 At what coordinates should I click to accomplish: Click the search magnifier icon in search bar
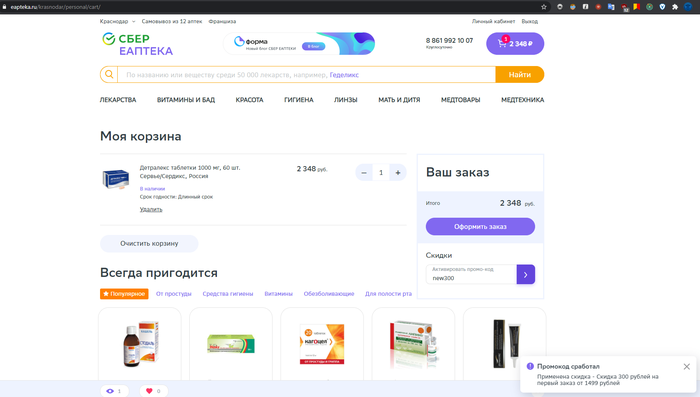[109, 75]
